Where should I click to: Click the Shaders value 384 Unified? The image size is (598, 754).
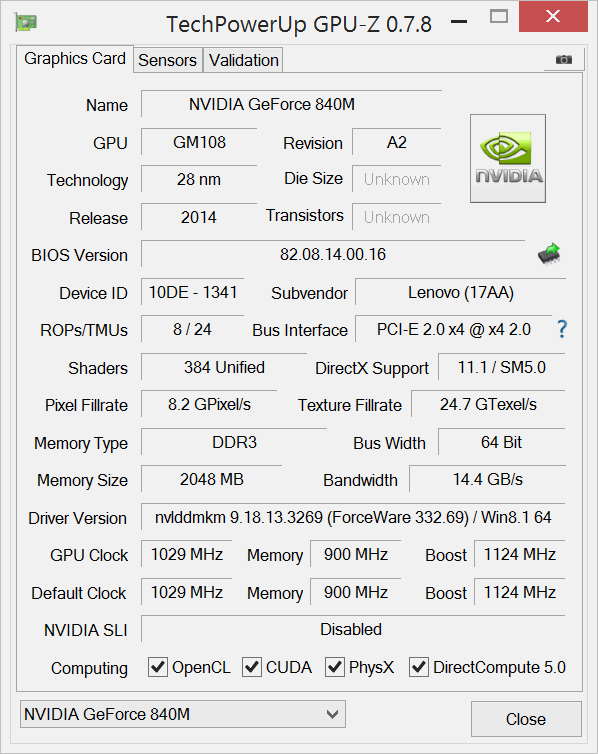point(224,367)
